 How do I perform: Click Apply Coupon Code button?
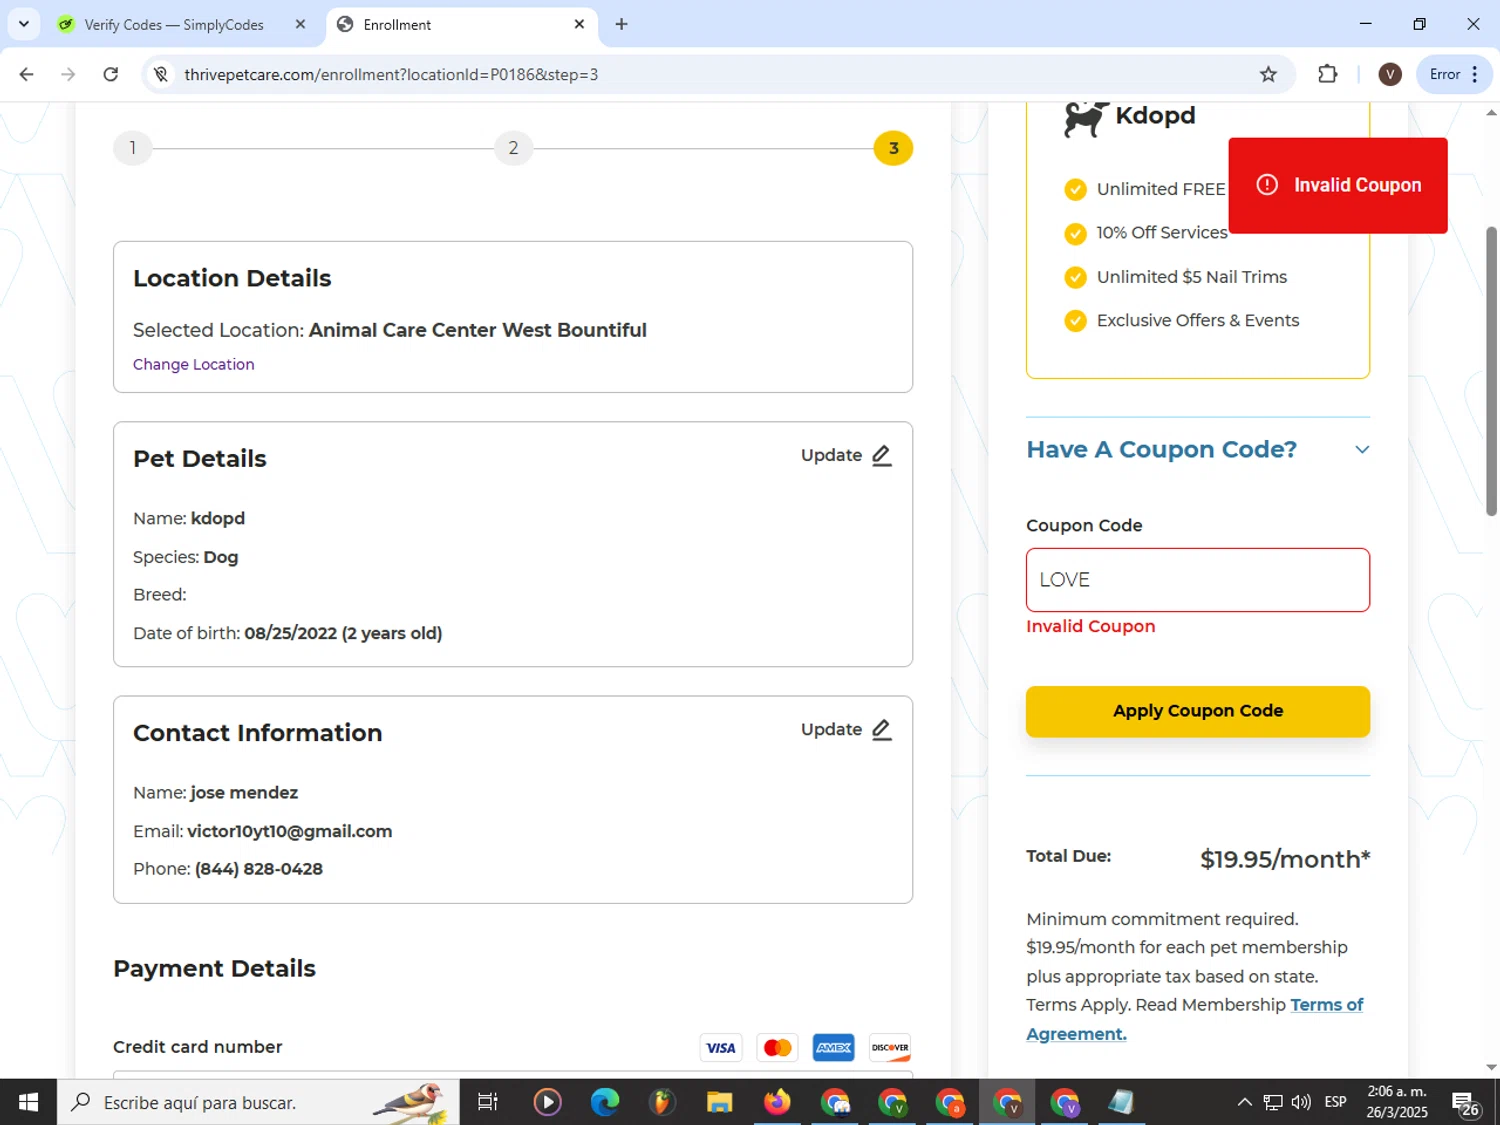(x=1198, y=711)
